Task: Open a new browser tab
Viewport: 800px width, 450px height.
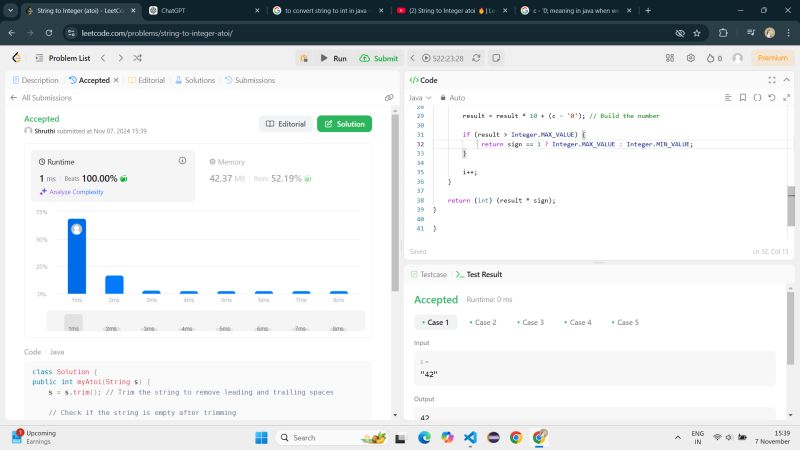Action: coord(648,10)
